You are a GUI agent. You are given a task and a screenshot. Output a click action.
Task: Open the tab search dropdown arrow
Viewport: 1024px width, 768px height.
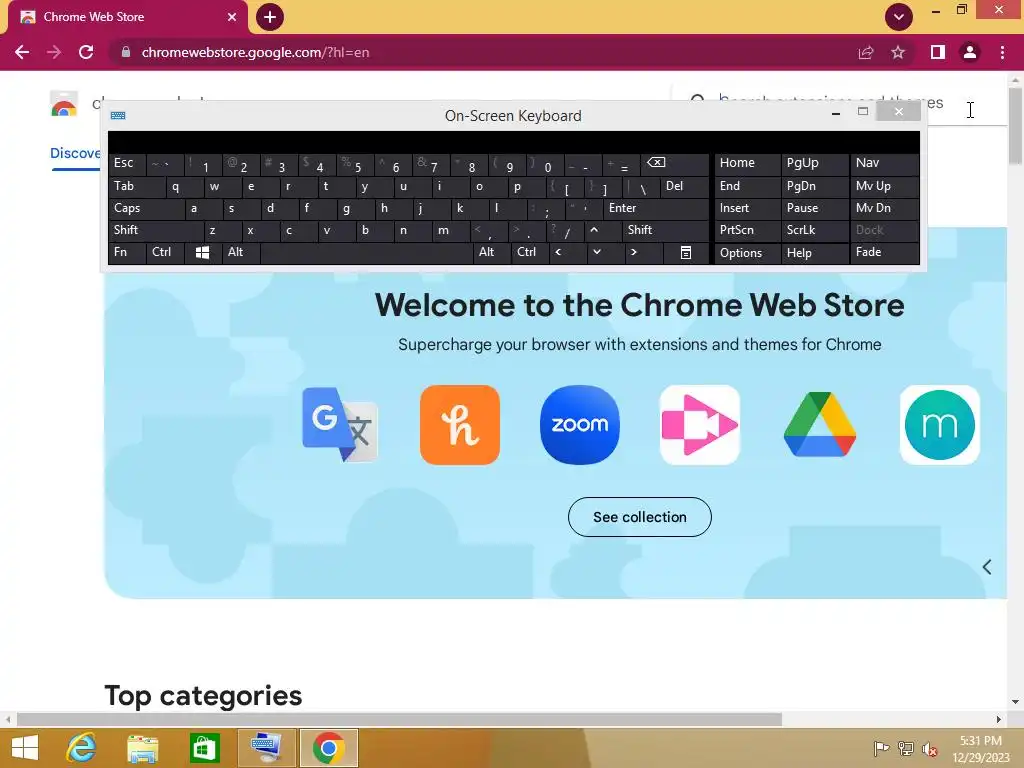pyautogui.click(x=899, y=17)
